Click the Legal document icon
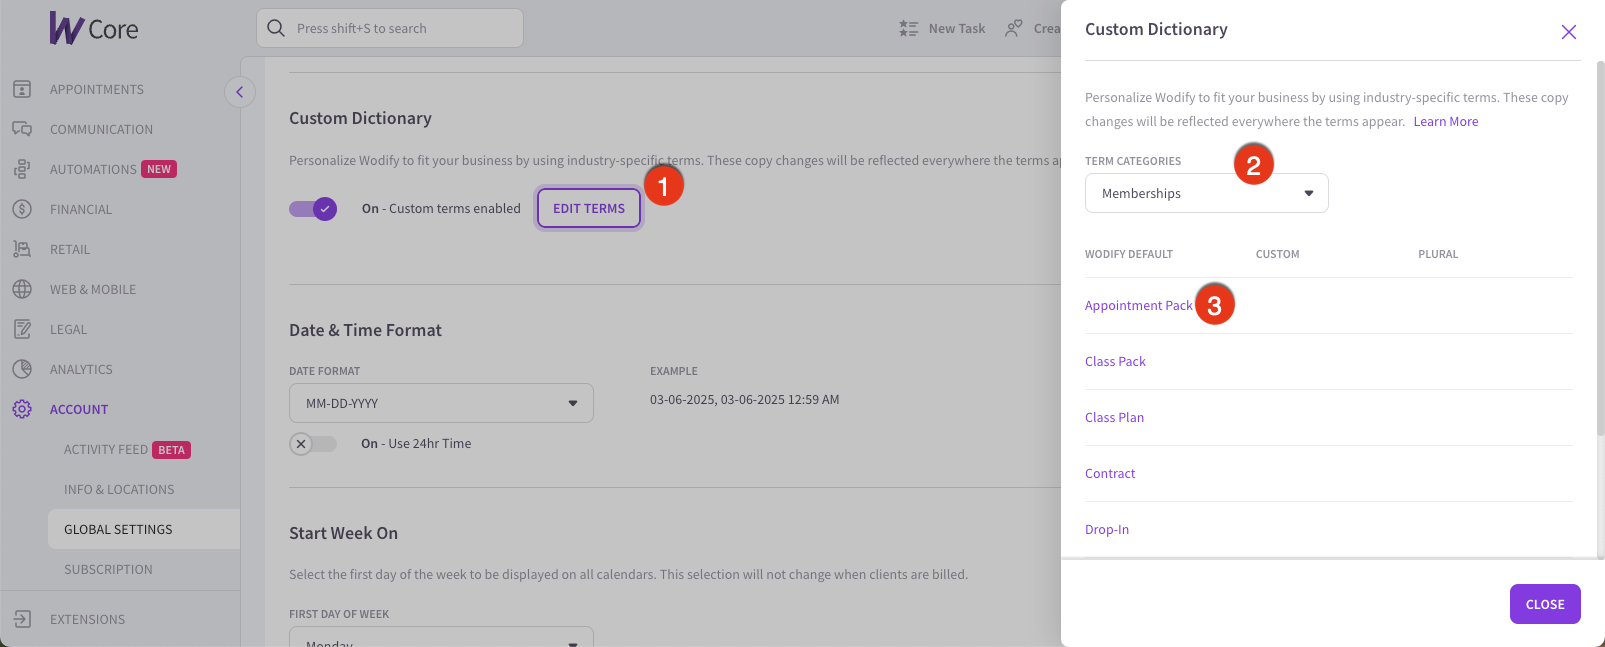1605x647 pixels. (22, 329)
